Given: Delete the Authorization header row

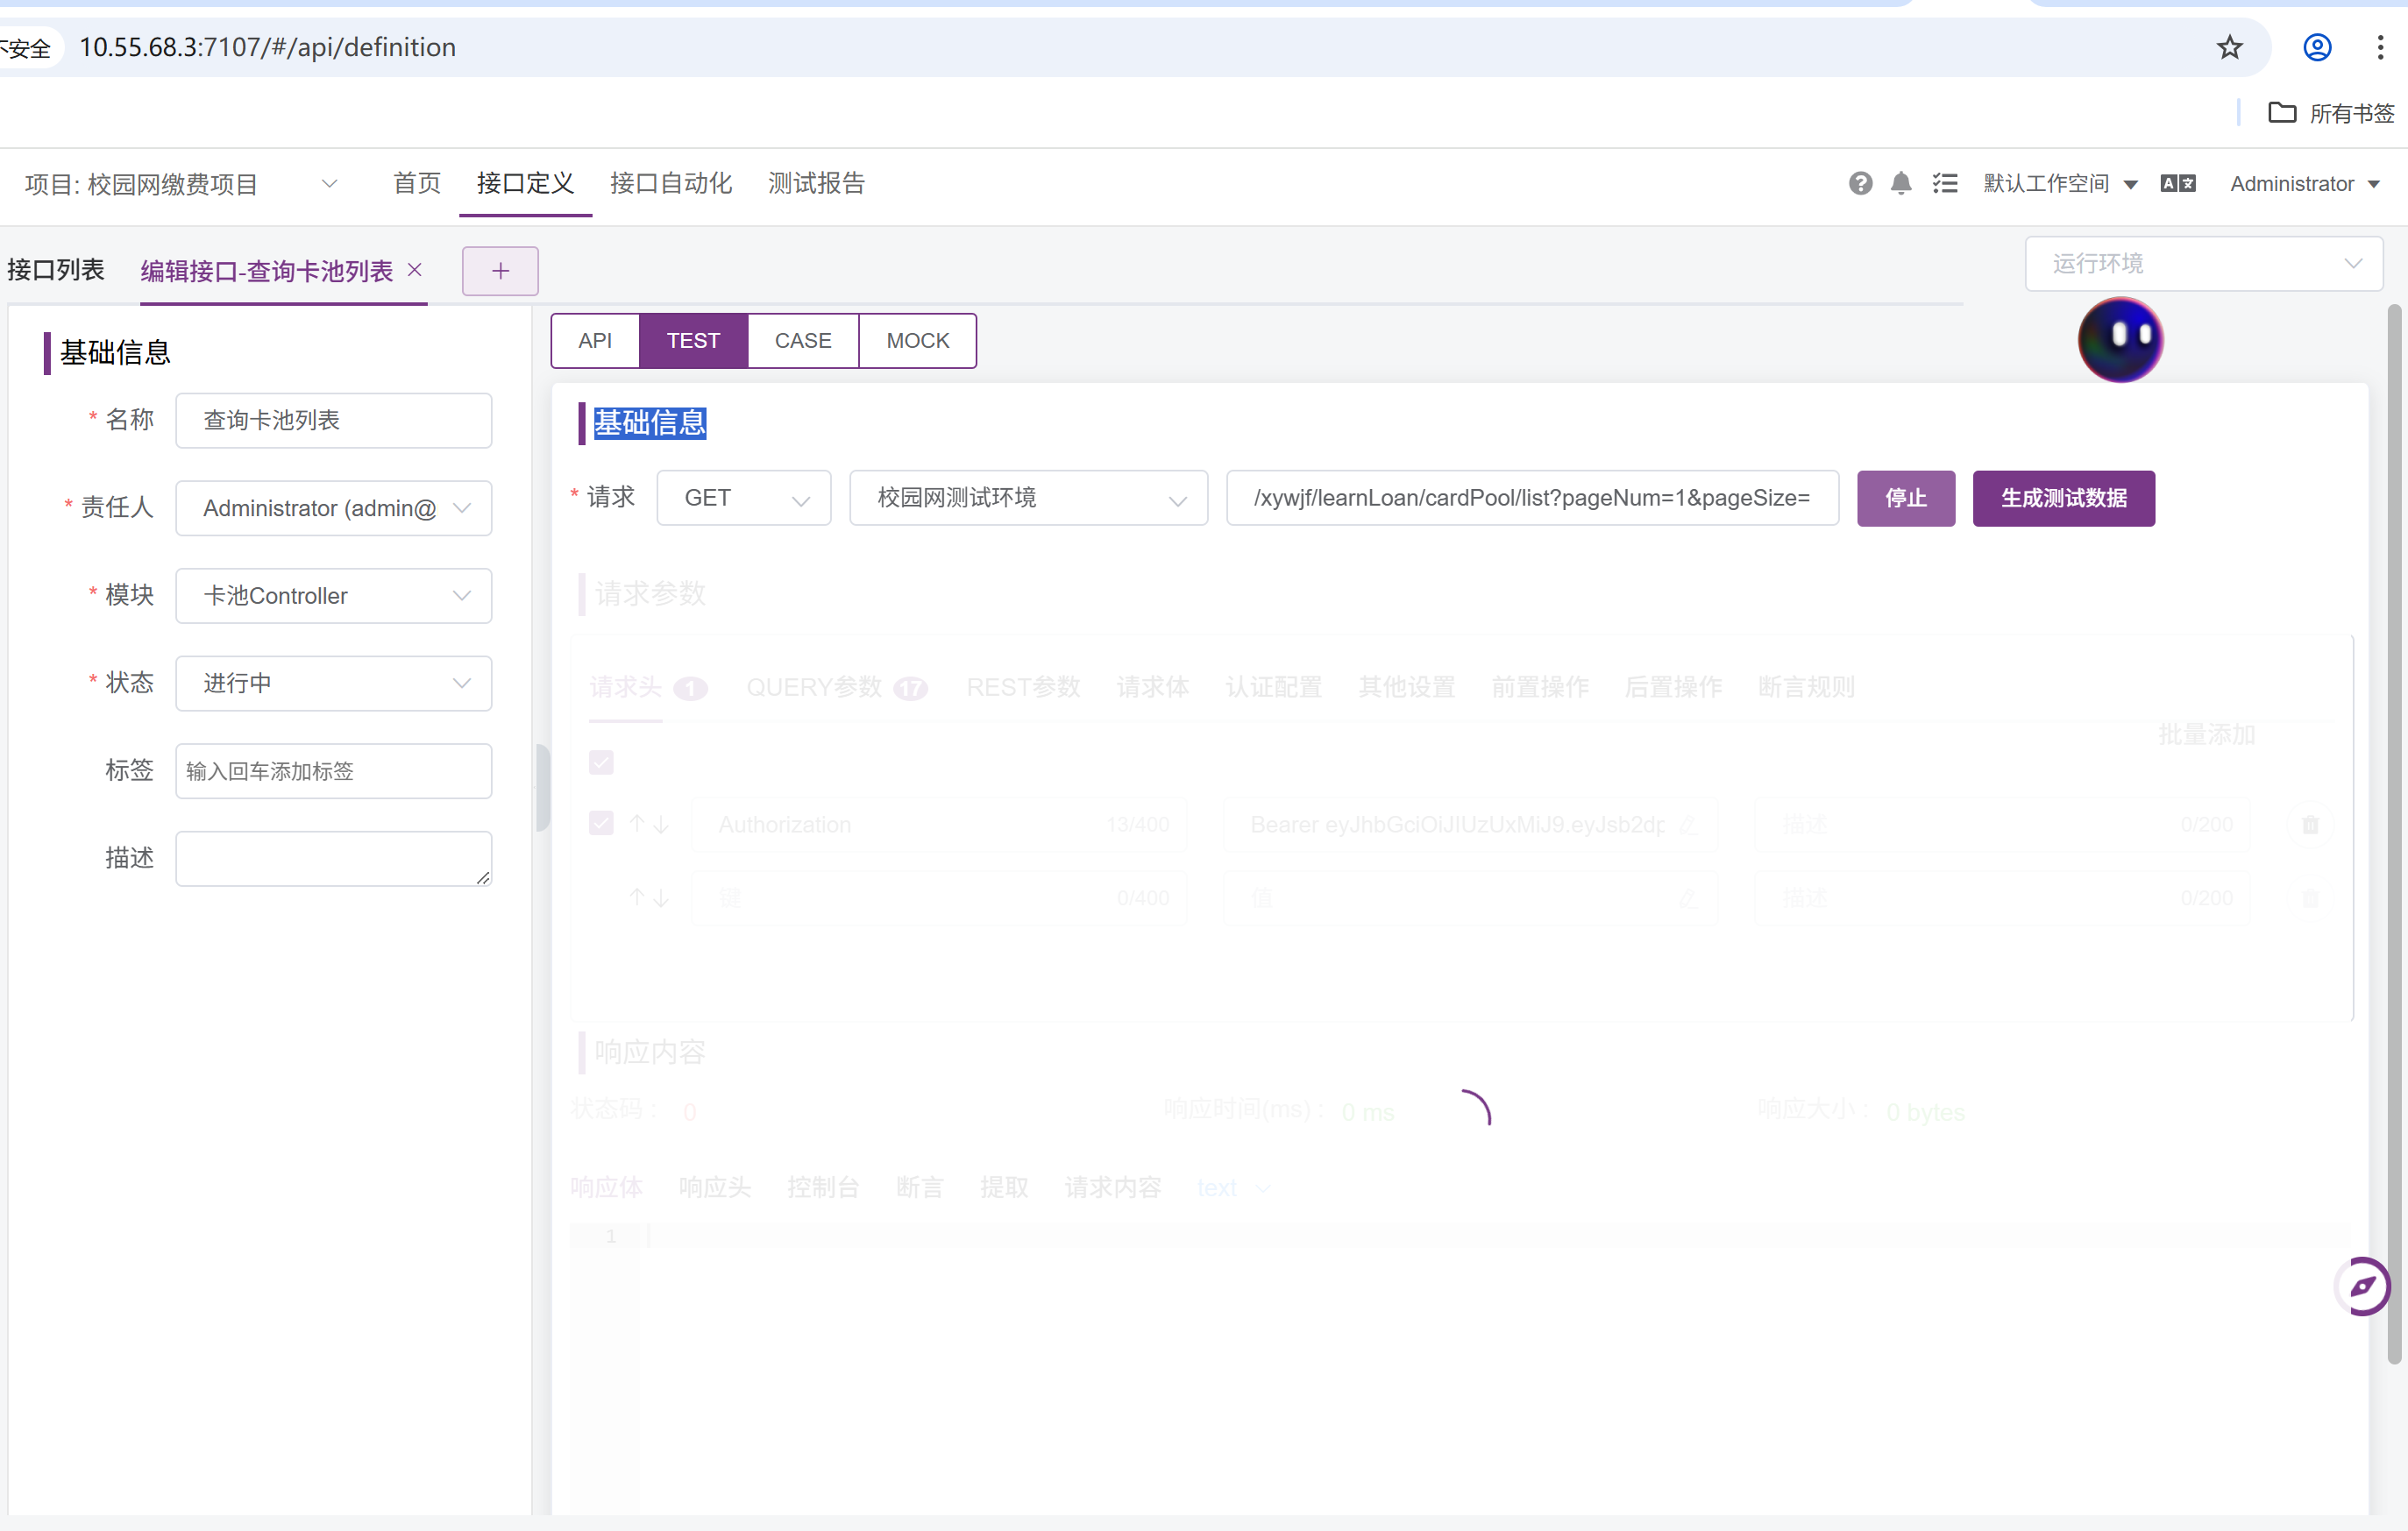Looking at the screenshot, I should [x=2310, y=824].
